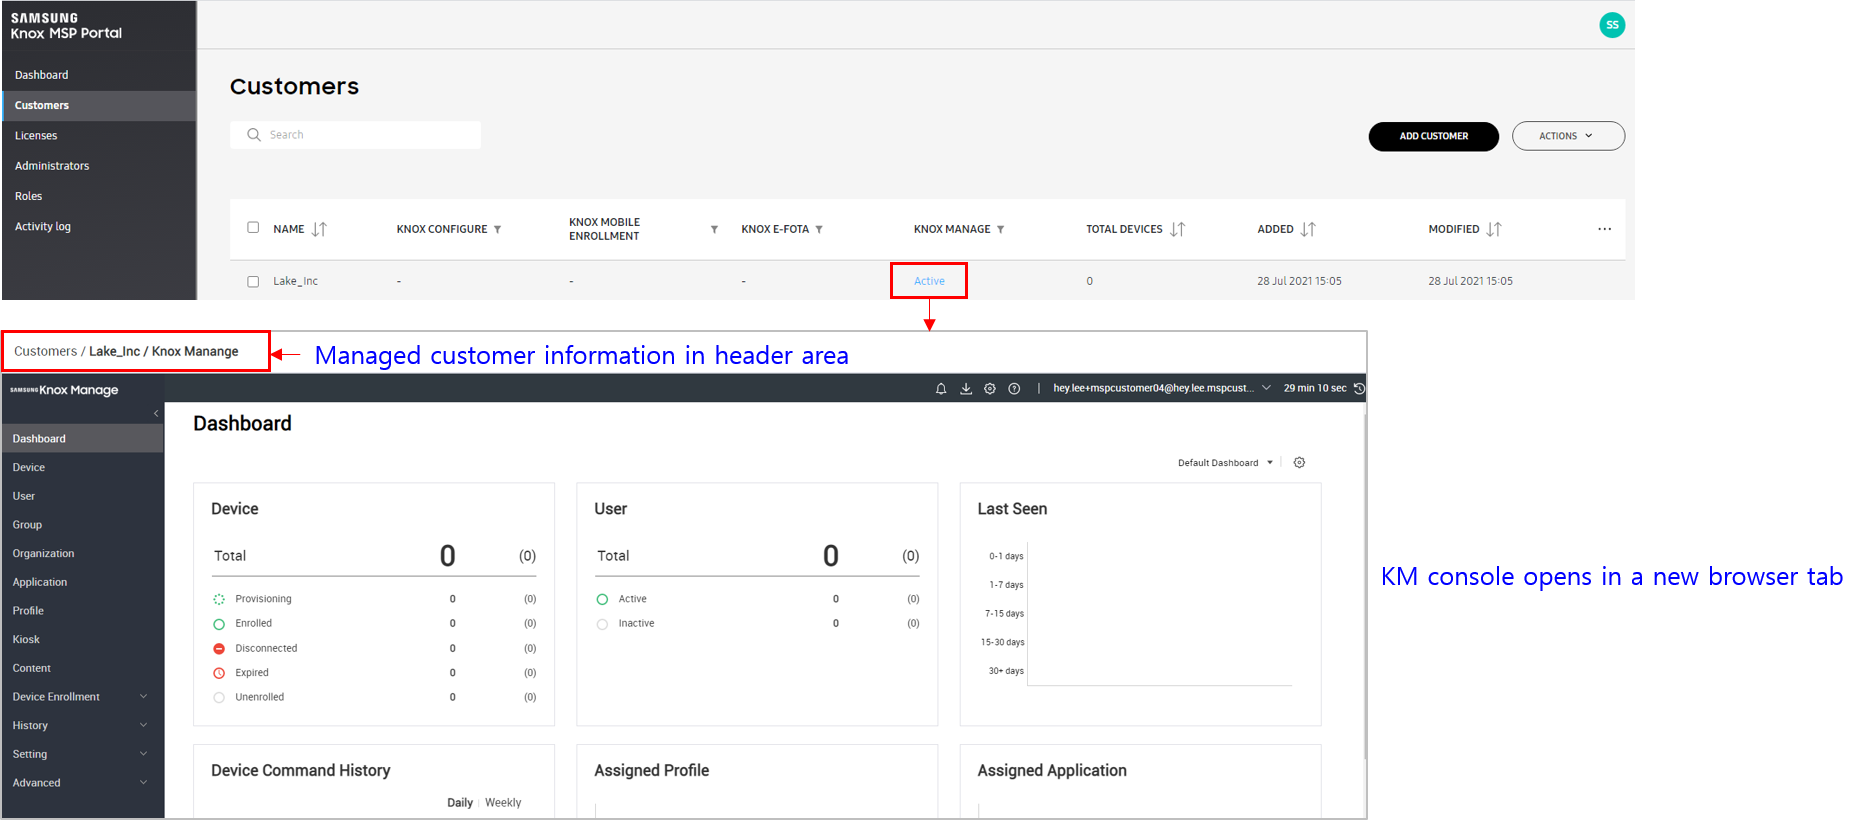Viewport: 1865px width, 820px height.
Task: Open Knox Configure column filter
Action: click(x=497, y=229)
